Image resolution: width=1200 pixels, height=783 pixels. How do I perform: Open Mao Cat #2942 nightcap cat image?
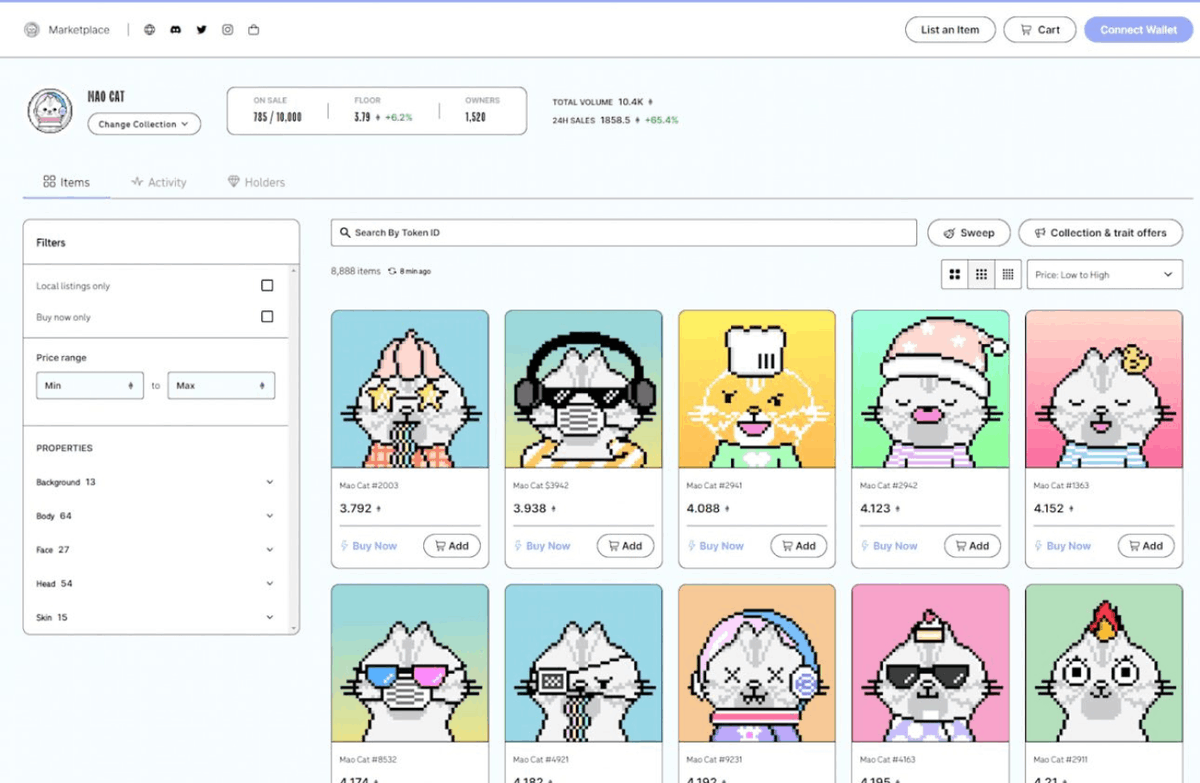tap(931, 389)
